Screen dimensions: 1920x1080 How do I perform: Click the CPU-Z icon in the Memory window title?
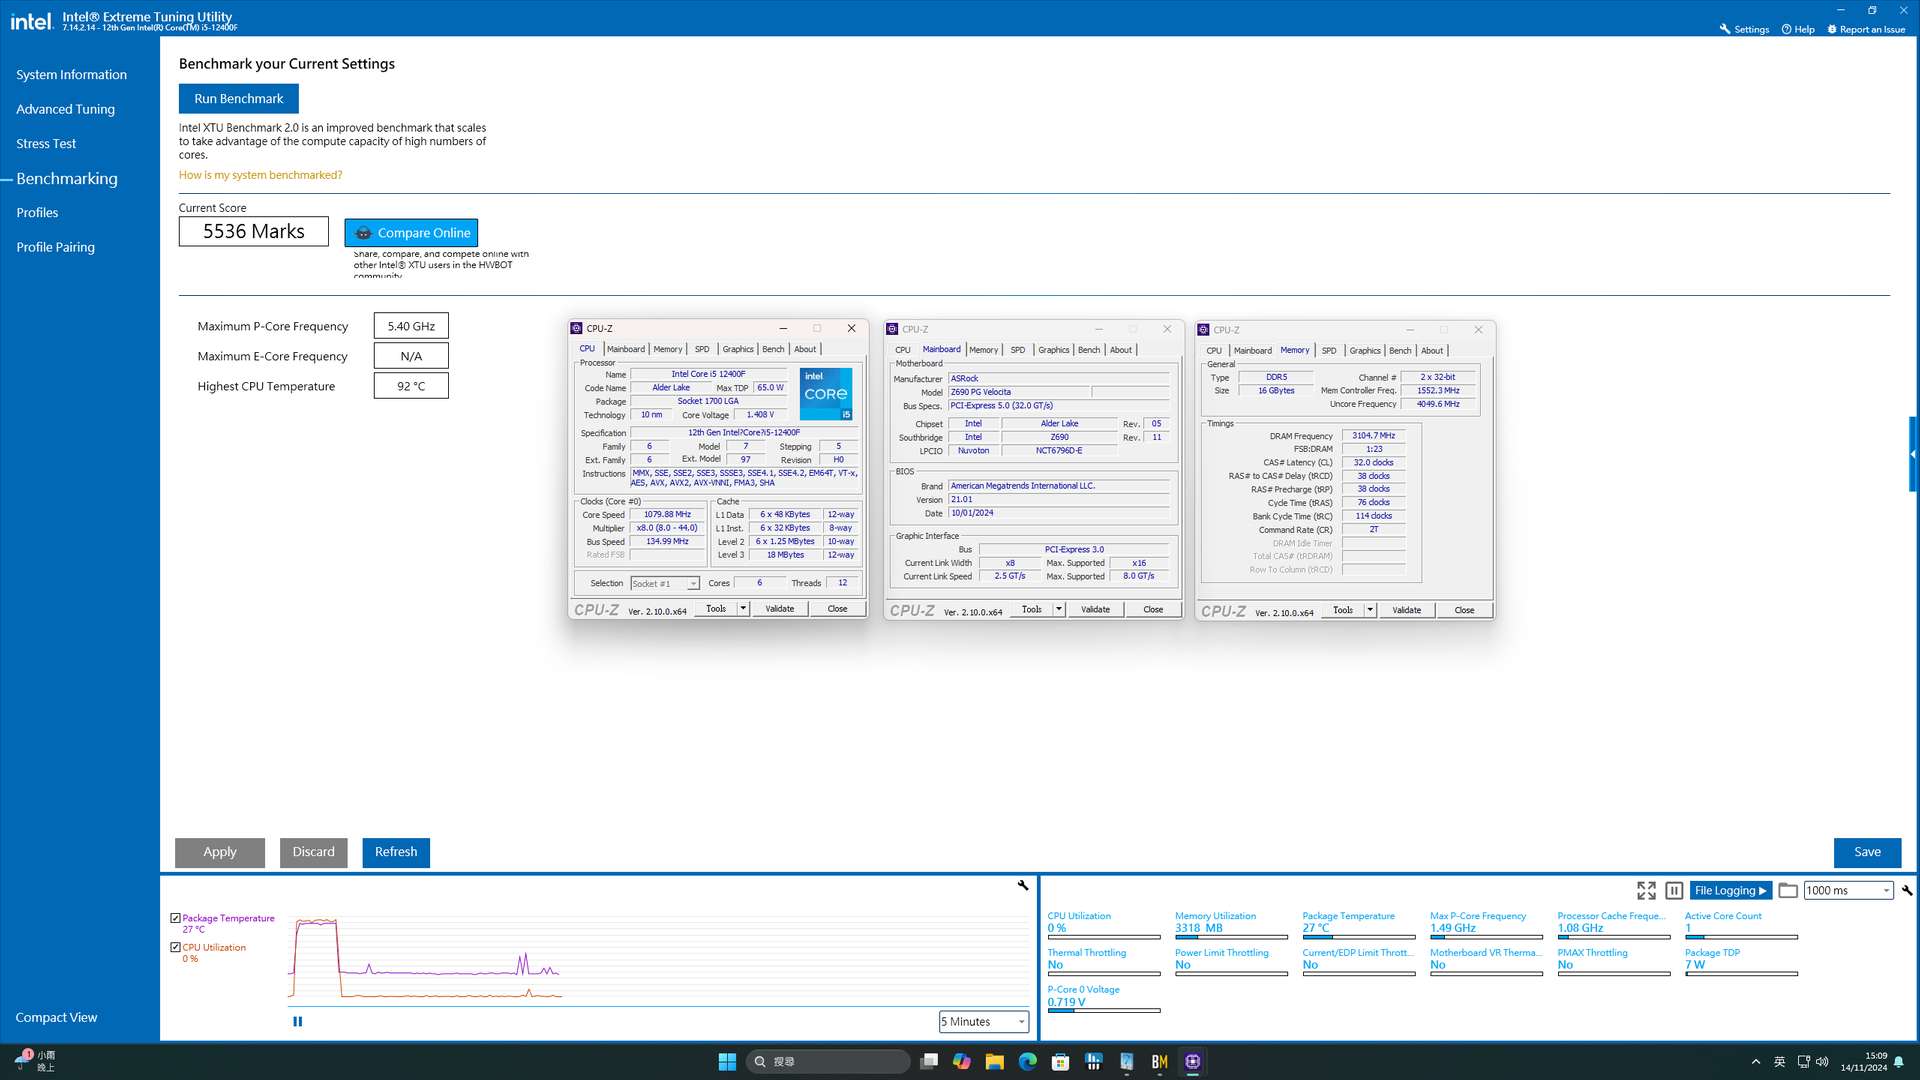tap(1204, 329)
